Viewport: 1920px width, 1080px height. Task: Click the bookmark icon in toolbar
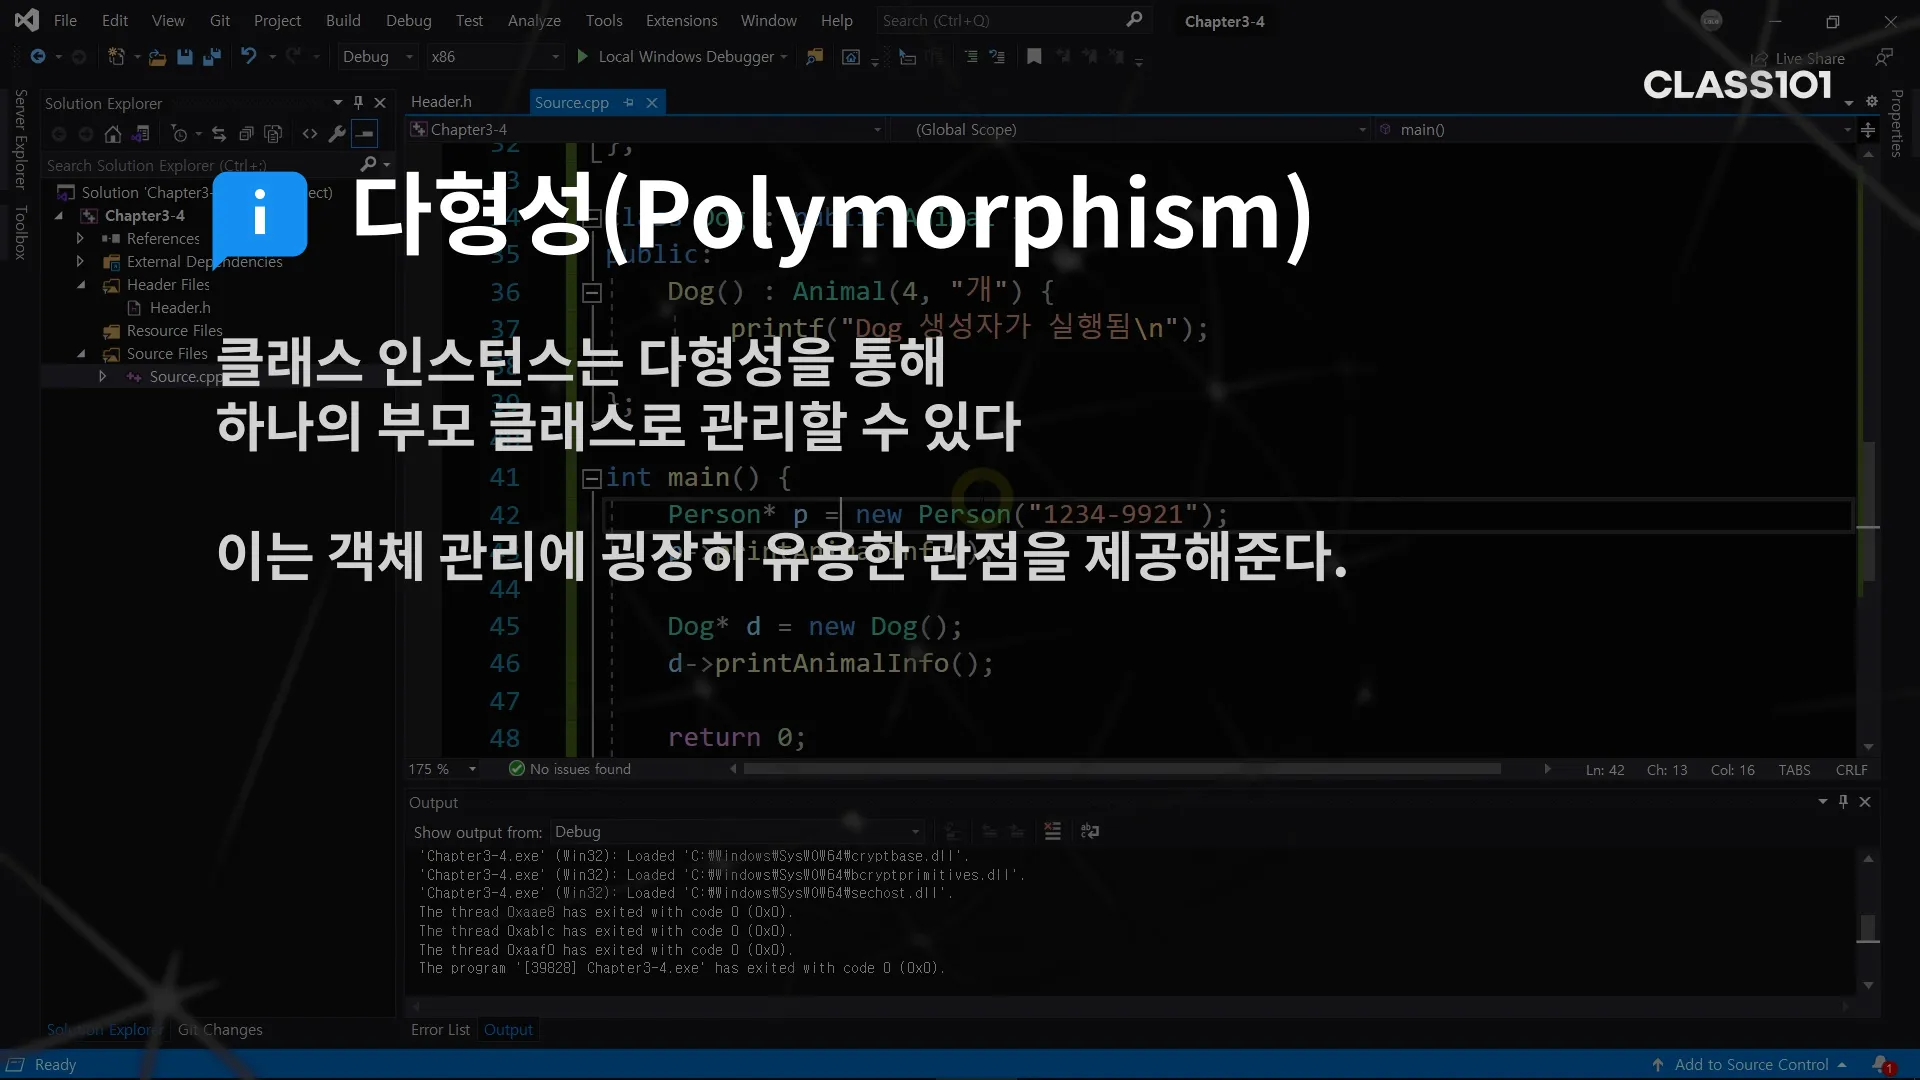[x=1034, y=57]
